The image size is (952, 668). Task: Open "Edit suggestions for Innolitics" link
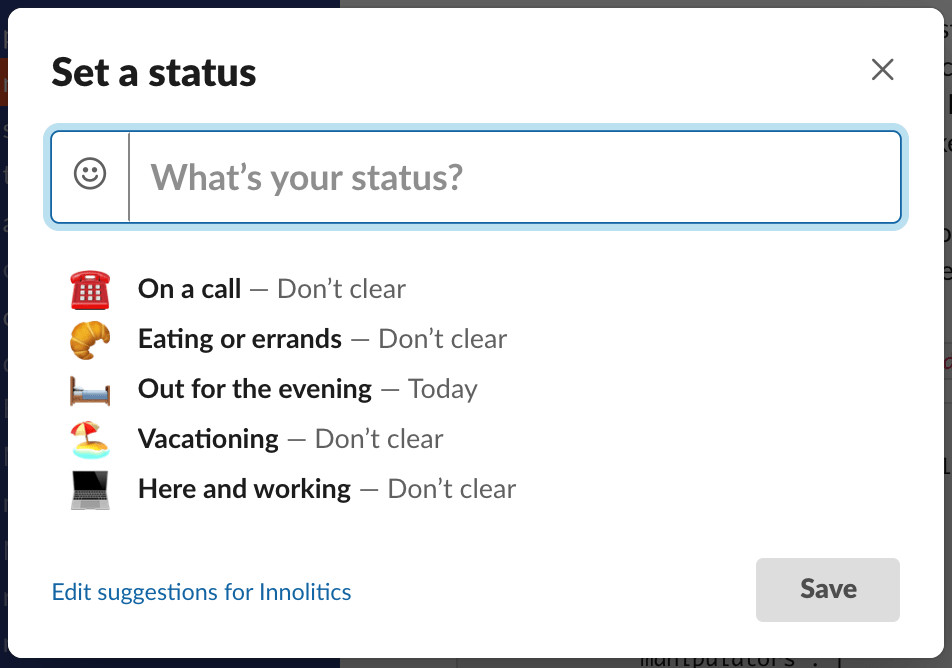[202, 592]
